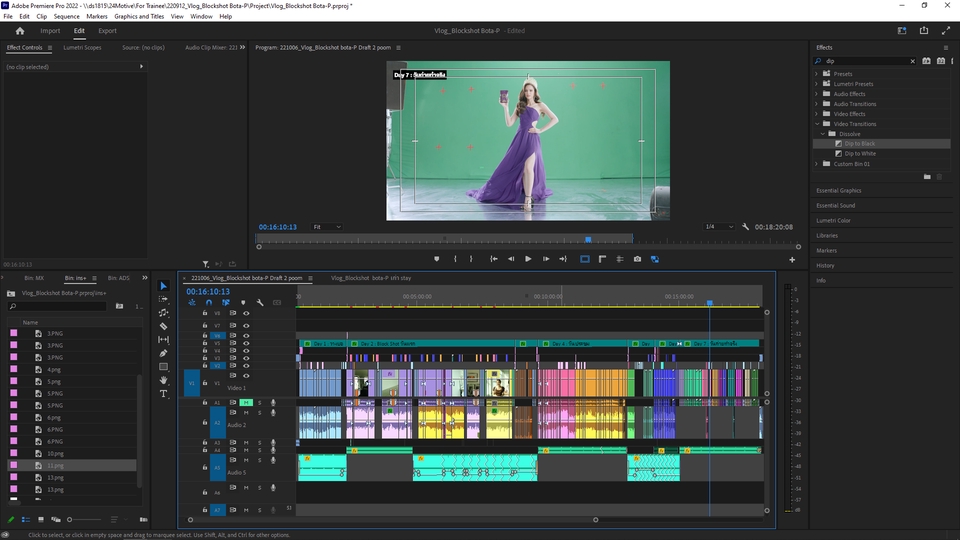
Task: Toggle snap in timeline magnet icon
Action: click(209, 302)
